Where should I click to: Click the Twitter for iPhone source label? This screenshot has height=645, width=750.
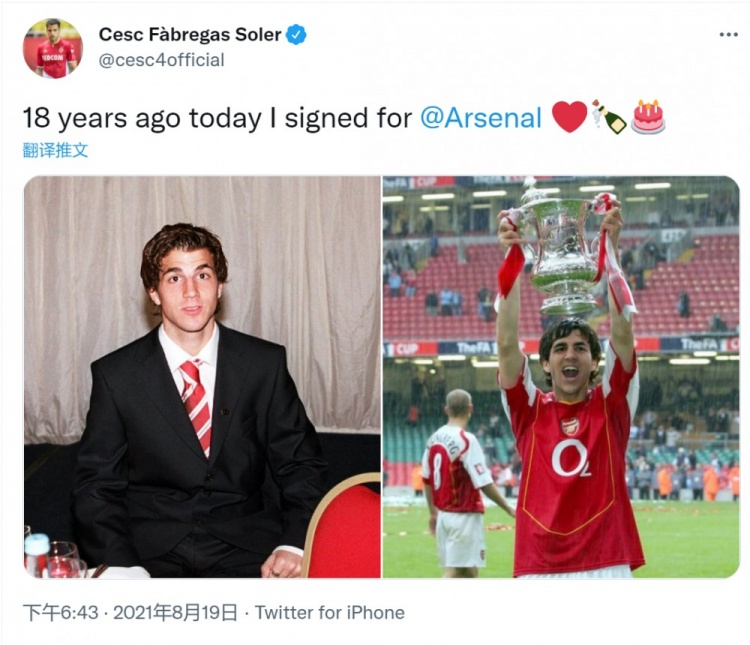click(x=330, y=612)
